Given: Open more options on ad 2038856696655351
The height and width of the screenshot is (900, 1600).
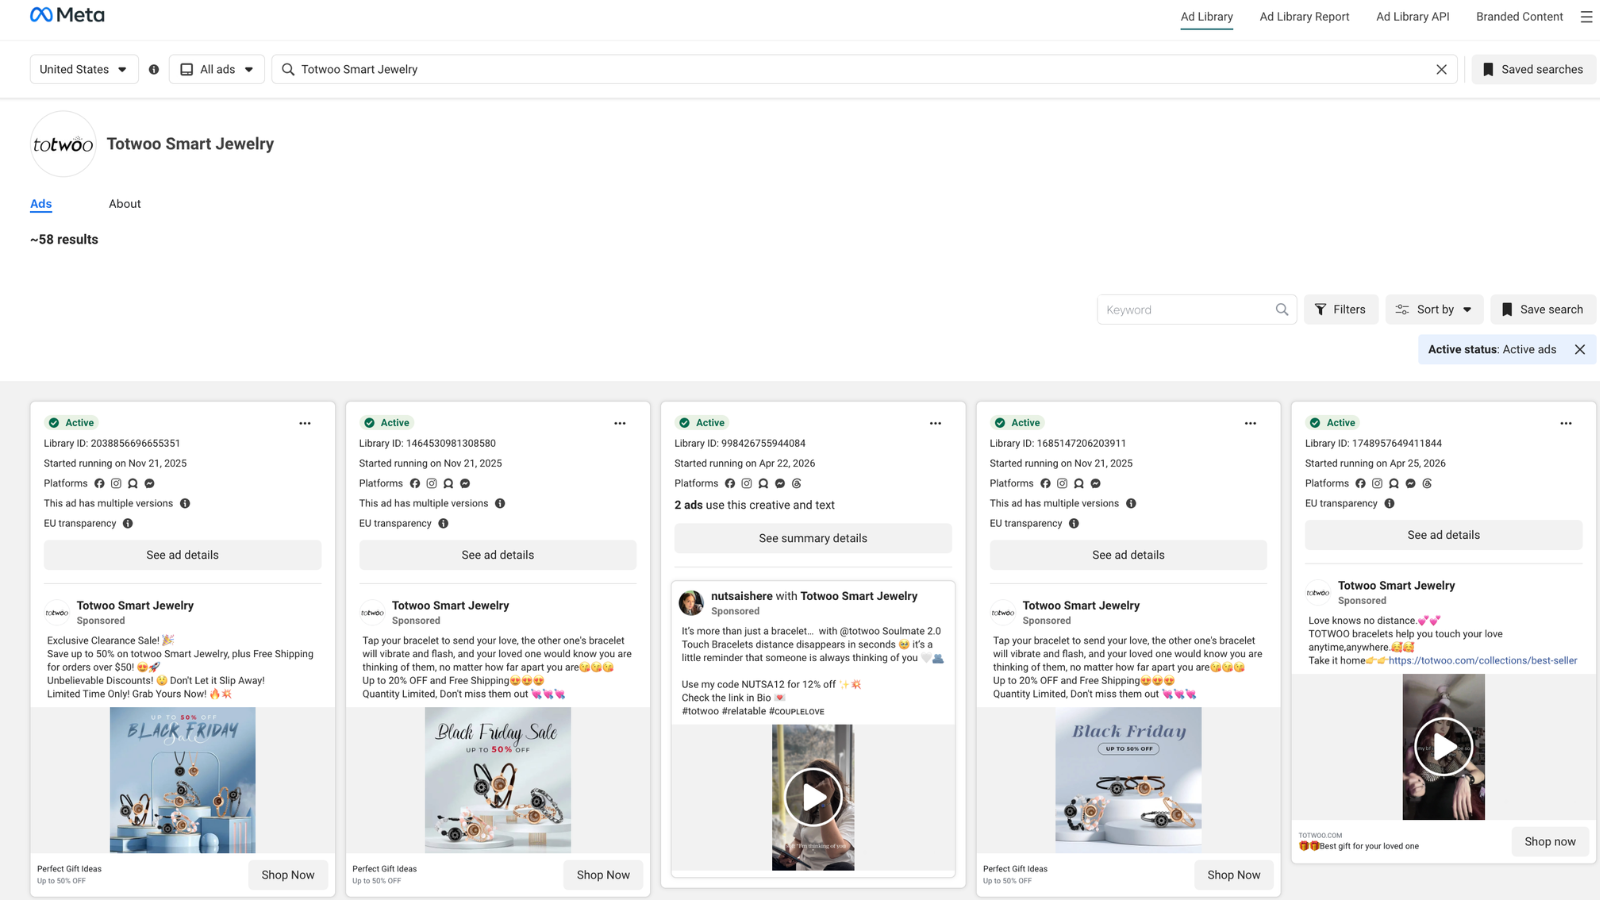Looking at the screenshot, I should coord(305,423).
